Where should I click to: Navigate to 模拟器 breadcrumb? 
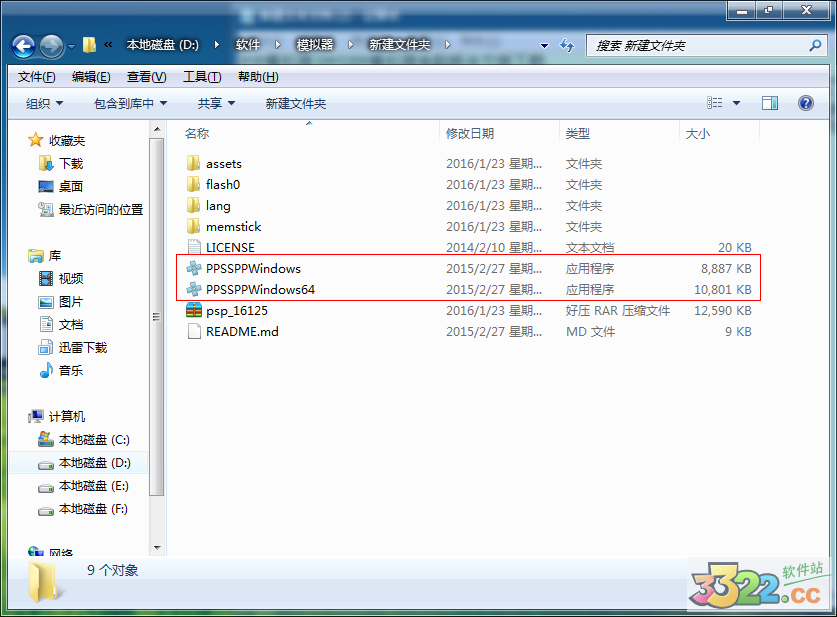pos(315,45)
